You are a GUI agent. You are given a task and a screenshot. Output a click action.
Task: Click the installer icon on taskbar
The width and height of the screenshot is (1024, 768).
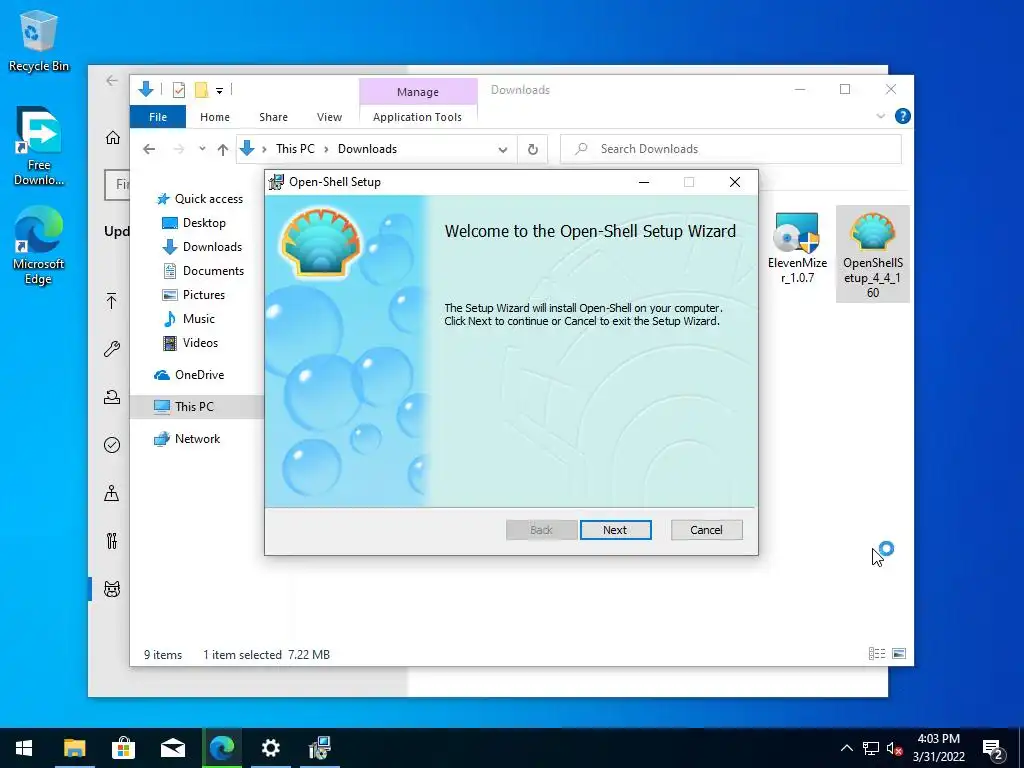coord(319,748)
